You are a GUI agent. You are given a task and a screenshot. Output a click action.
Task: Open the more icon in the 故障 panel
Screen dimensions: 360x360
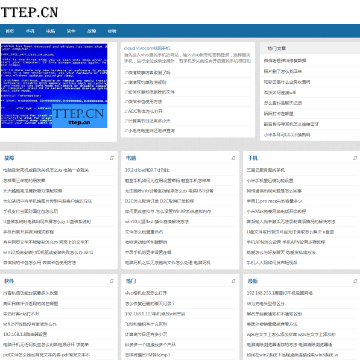[112, 158]
